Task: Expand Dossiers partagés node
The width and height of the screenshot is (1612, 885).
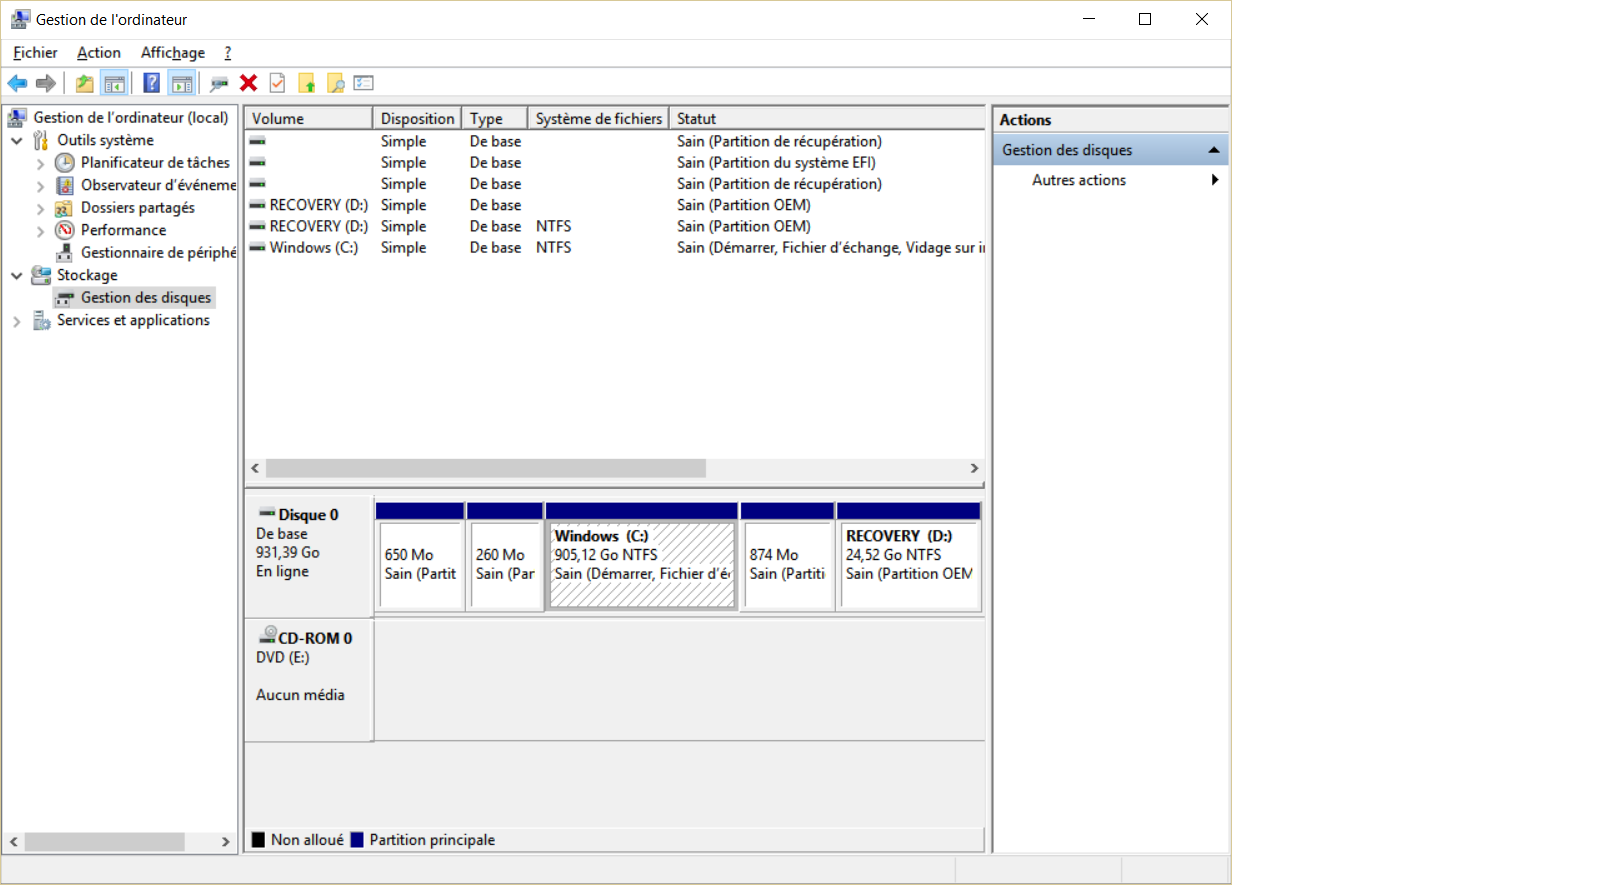Action: pos(40,208)
